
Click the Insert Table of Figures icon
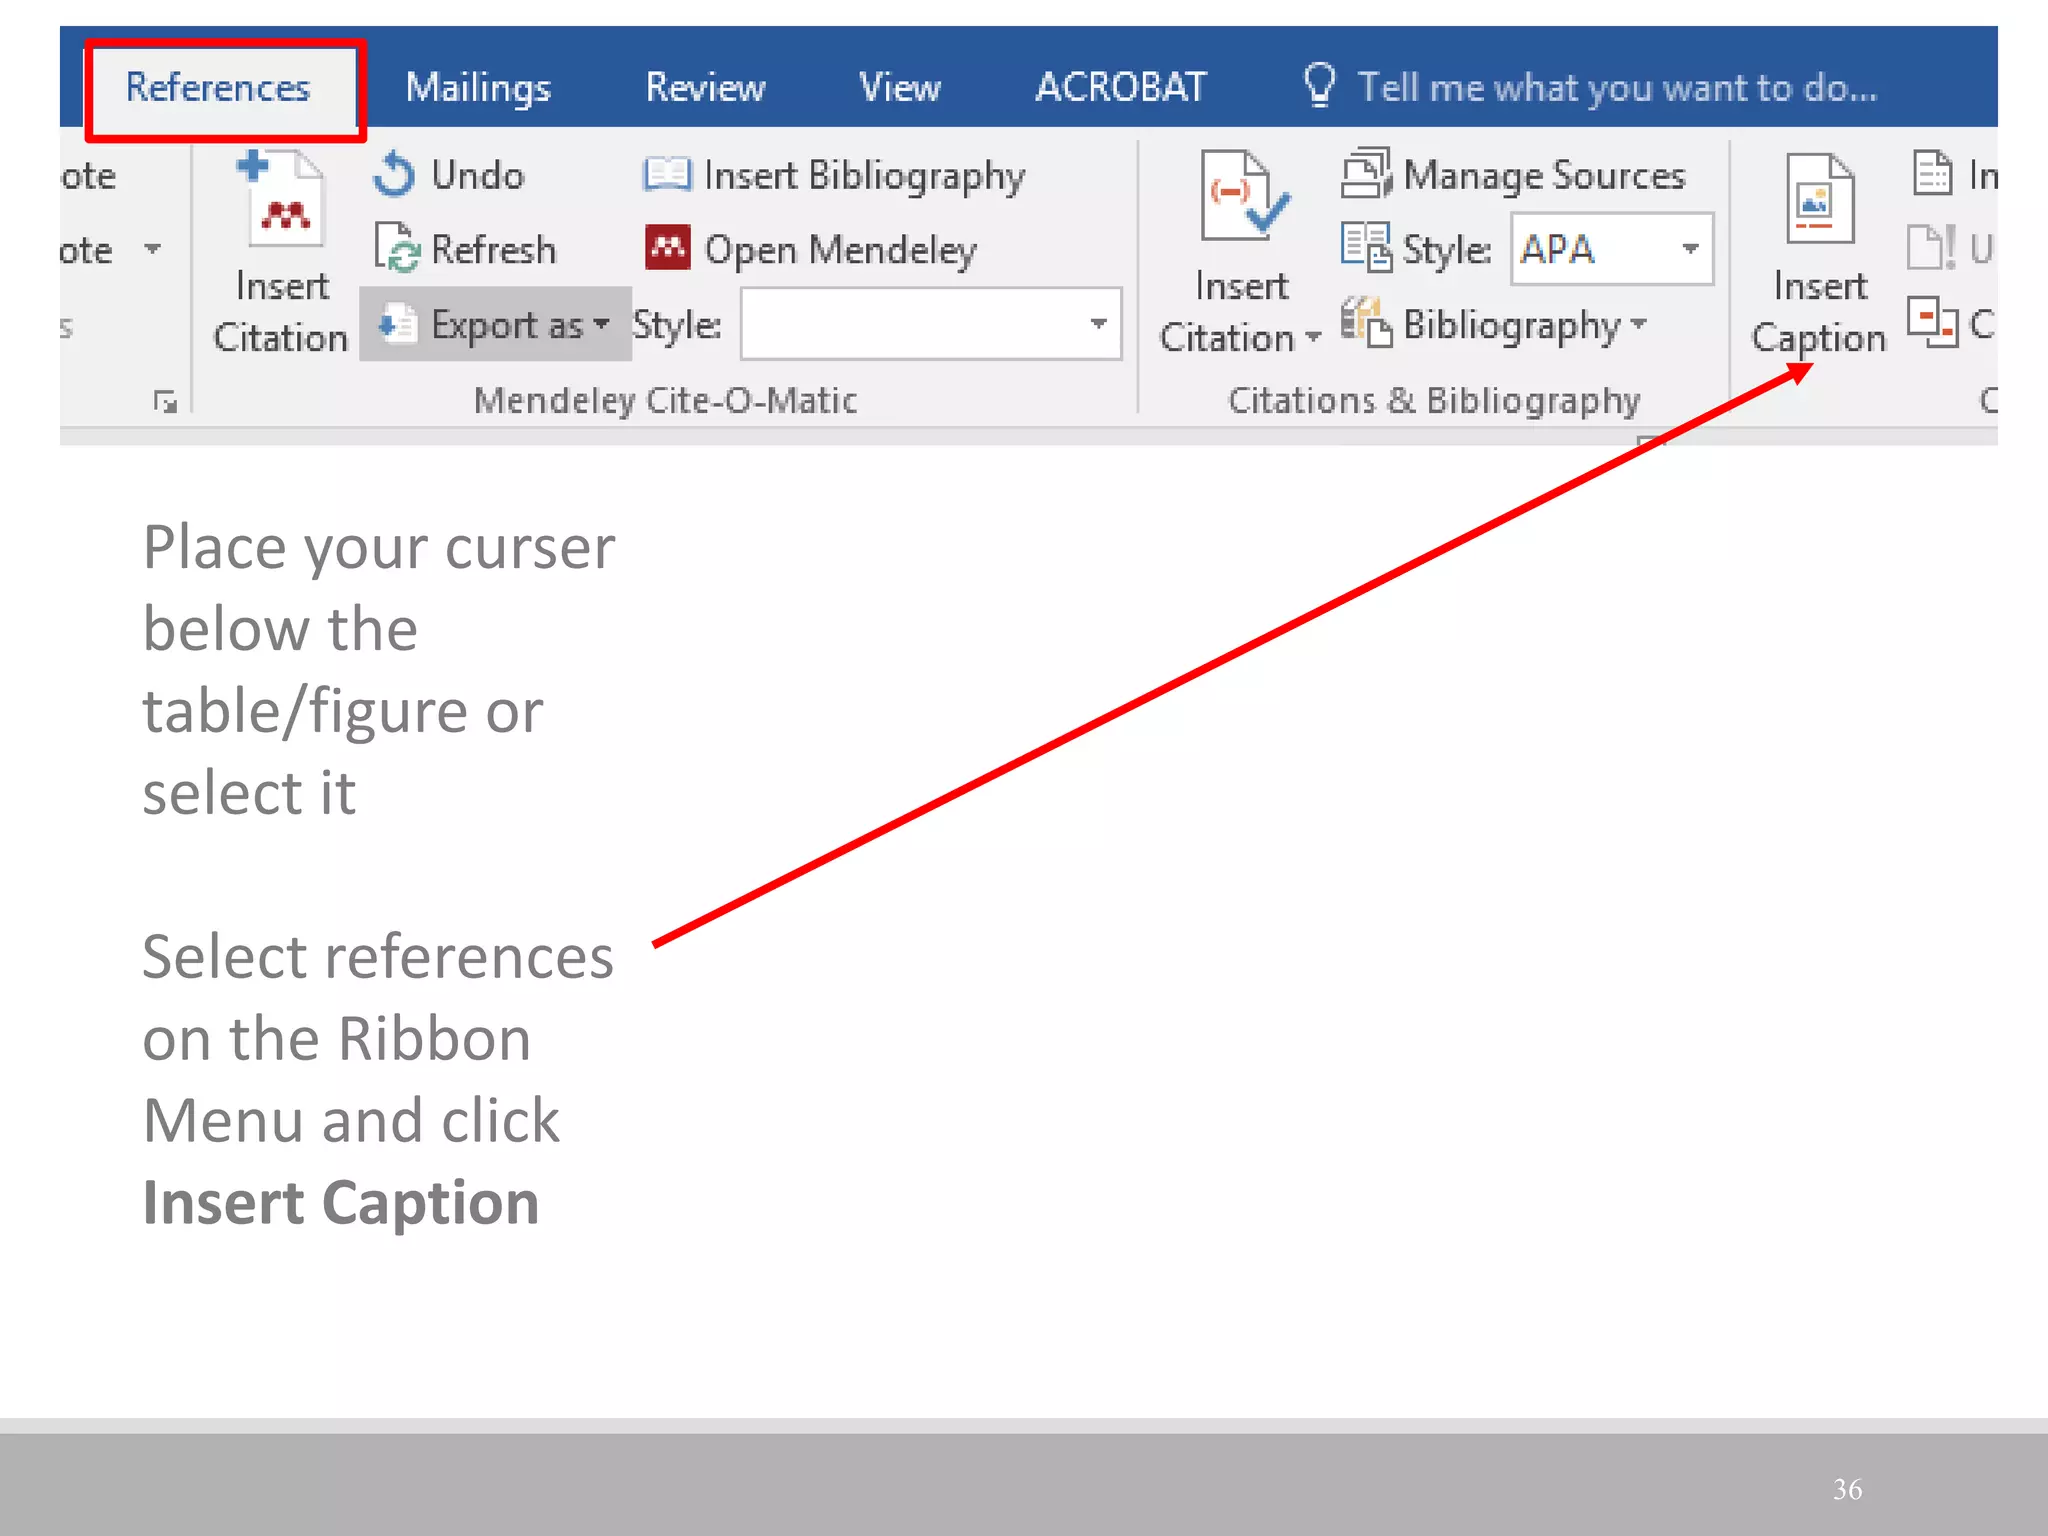click(1933, 173)
